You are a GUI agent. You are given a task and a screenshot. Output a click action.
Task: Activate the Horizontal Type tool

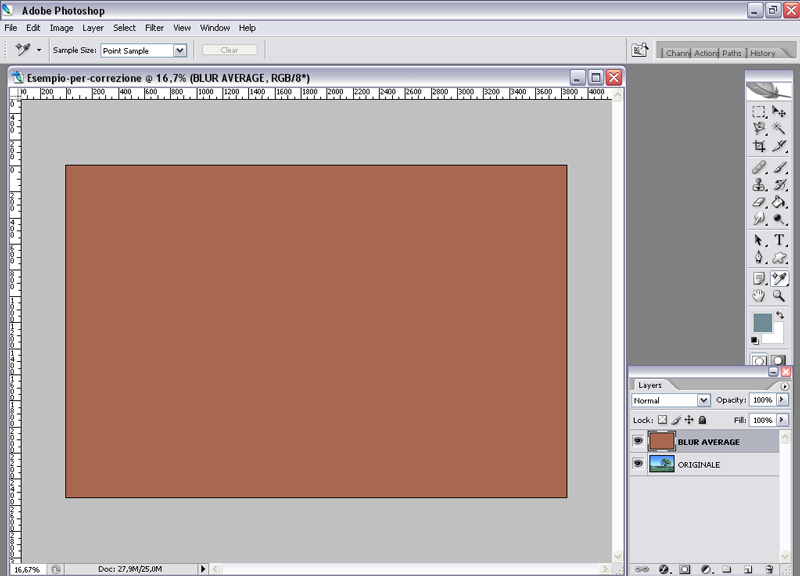pyautogui.click(x=779, y=240)
